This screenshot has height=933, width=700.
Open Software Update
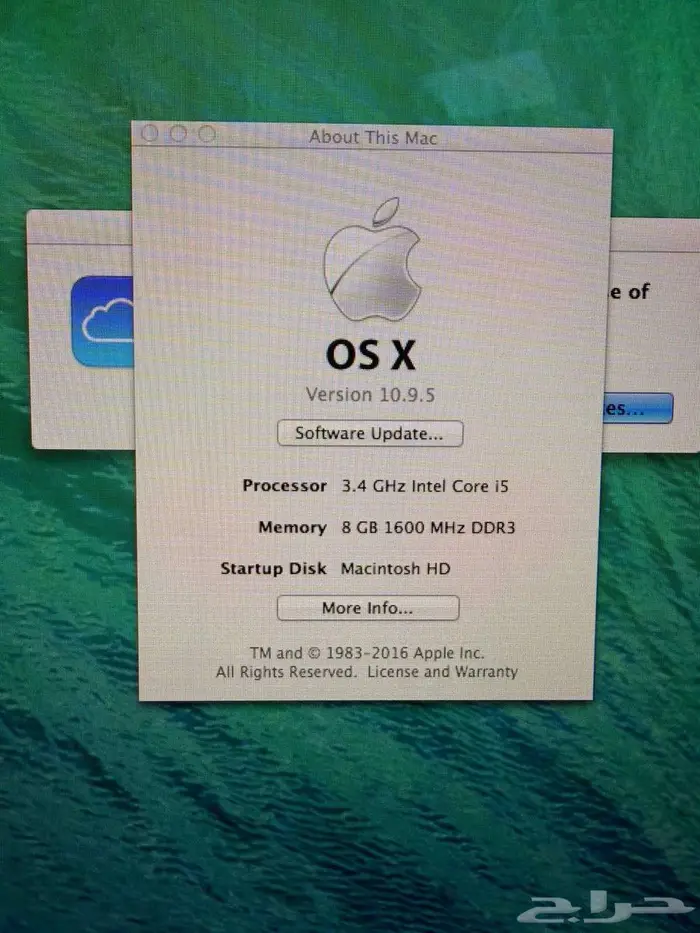369,434
